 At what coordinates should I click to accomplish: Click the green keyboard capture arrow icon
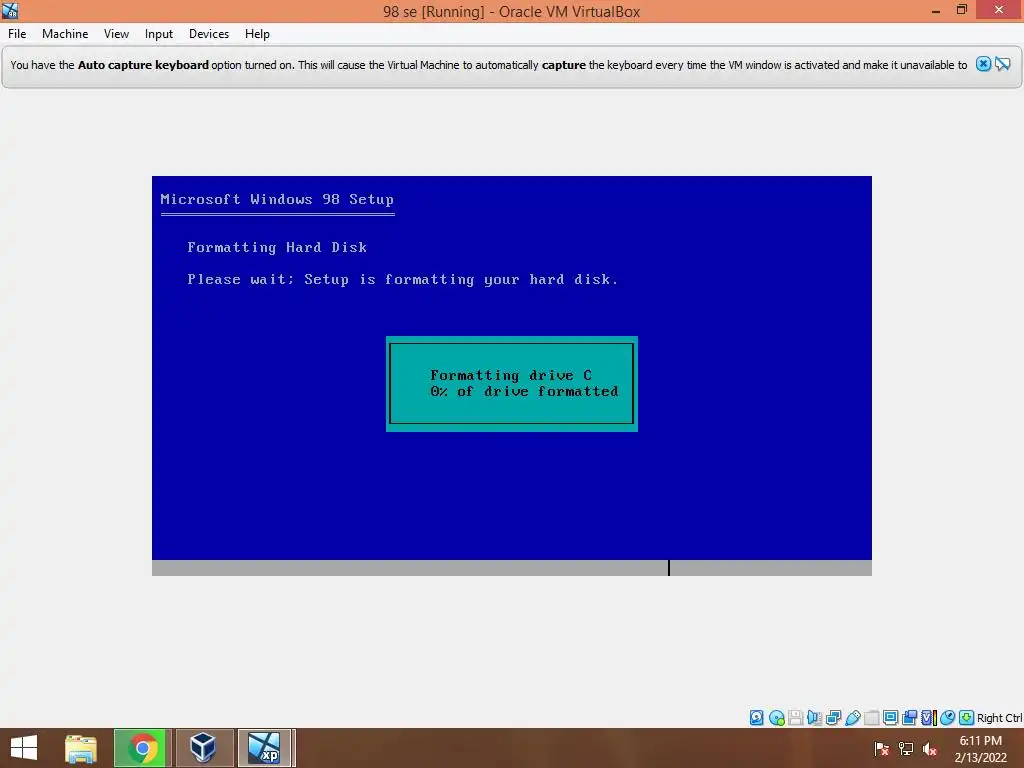pyautogui.click(x=967, y=718)
